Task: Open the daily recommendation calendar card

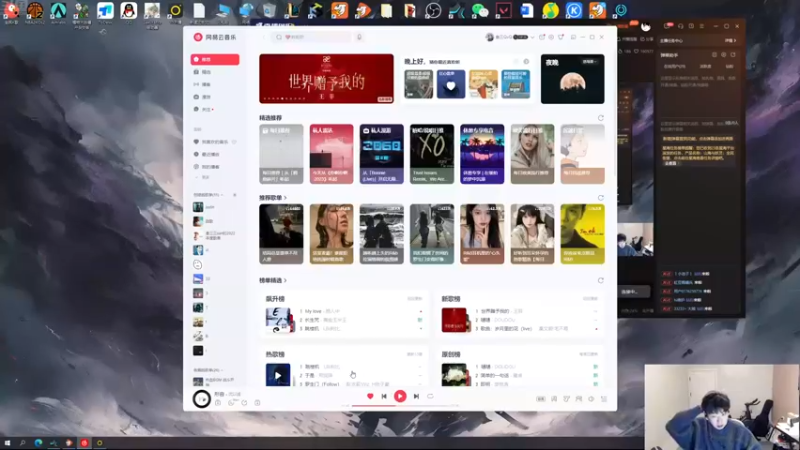Action: (x=281, y=154)
